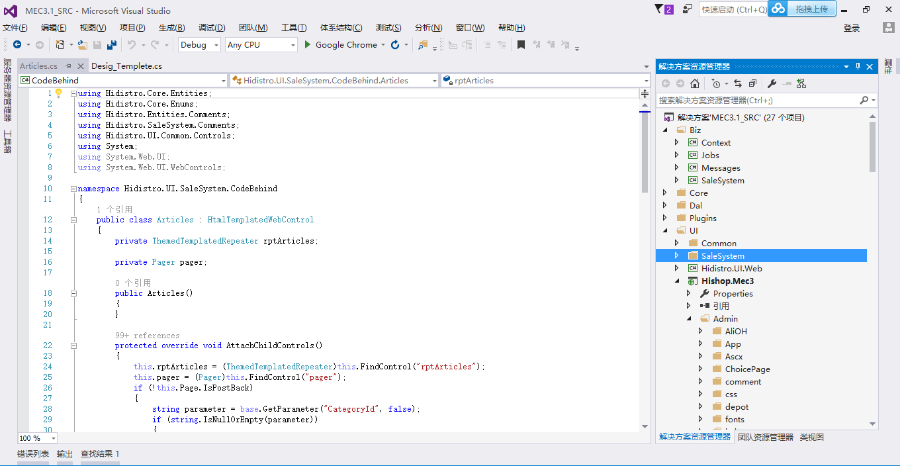
Task: Toggle bookmark with the bookmark icon
Action: pyautogui.click(x=521, y=45)
